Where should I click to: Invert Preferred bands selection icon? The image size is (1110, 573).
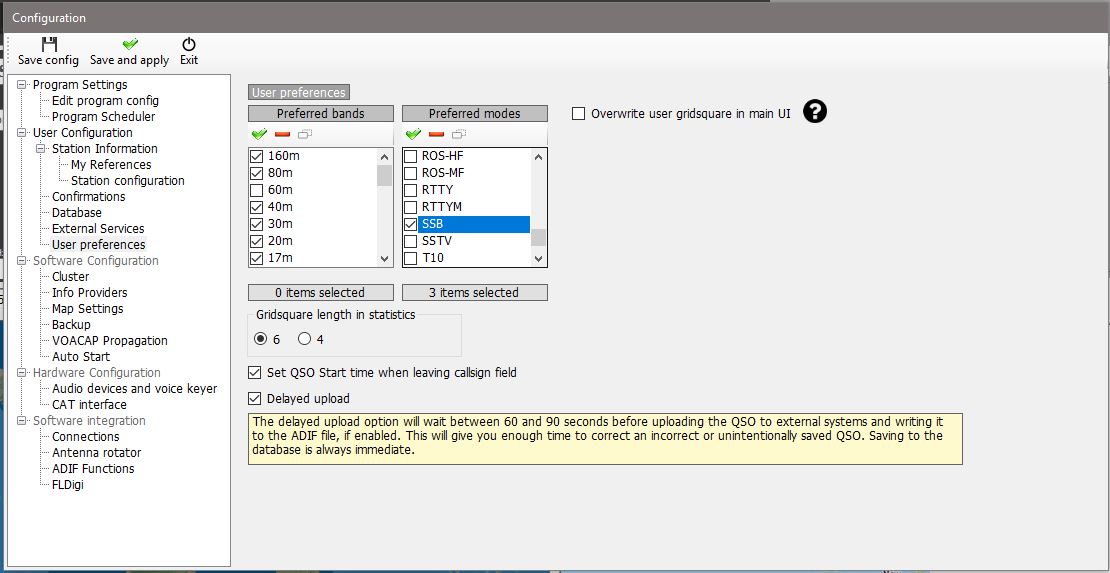click(x=305, y=134)
